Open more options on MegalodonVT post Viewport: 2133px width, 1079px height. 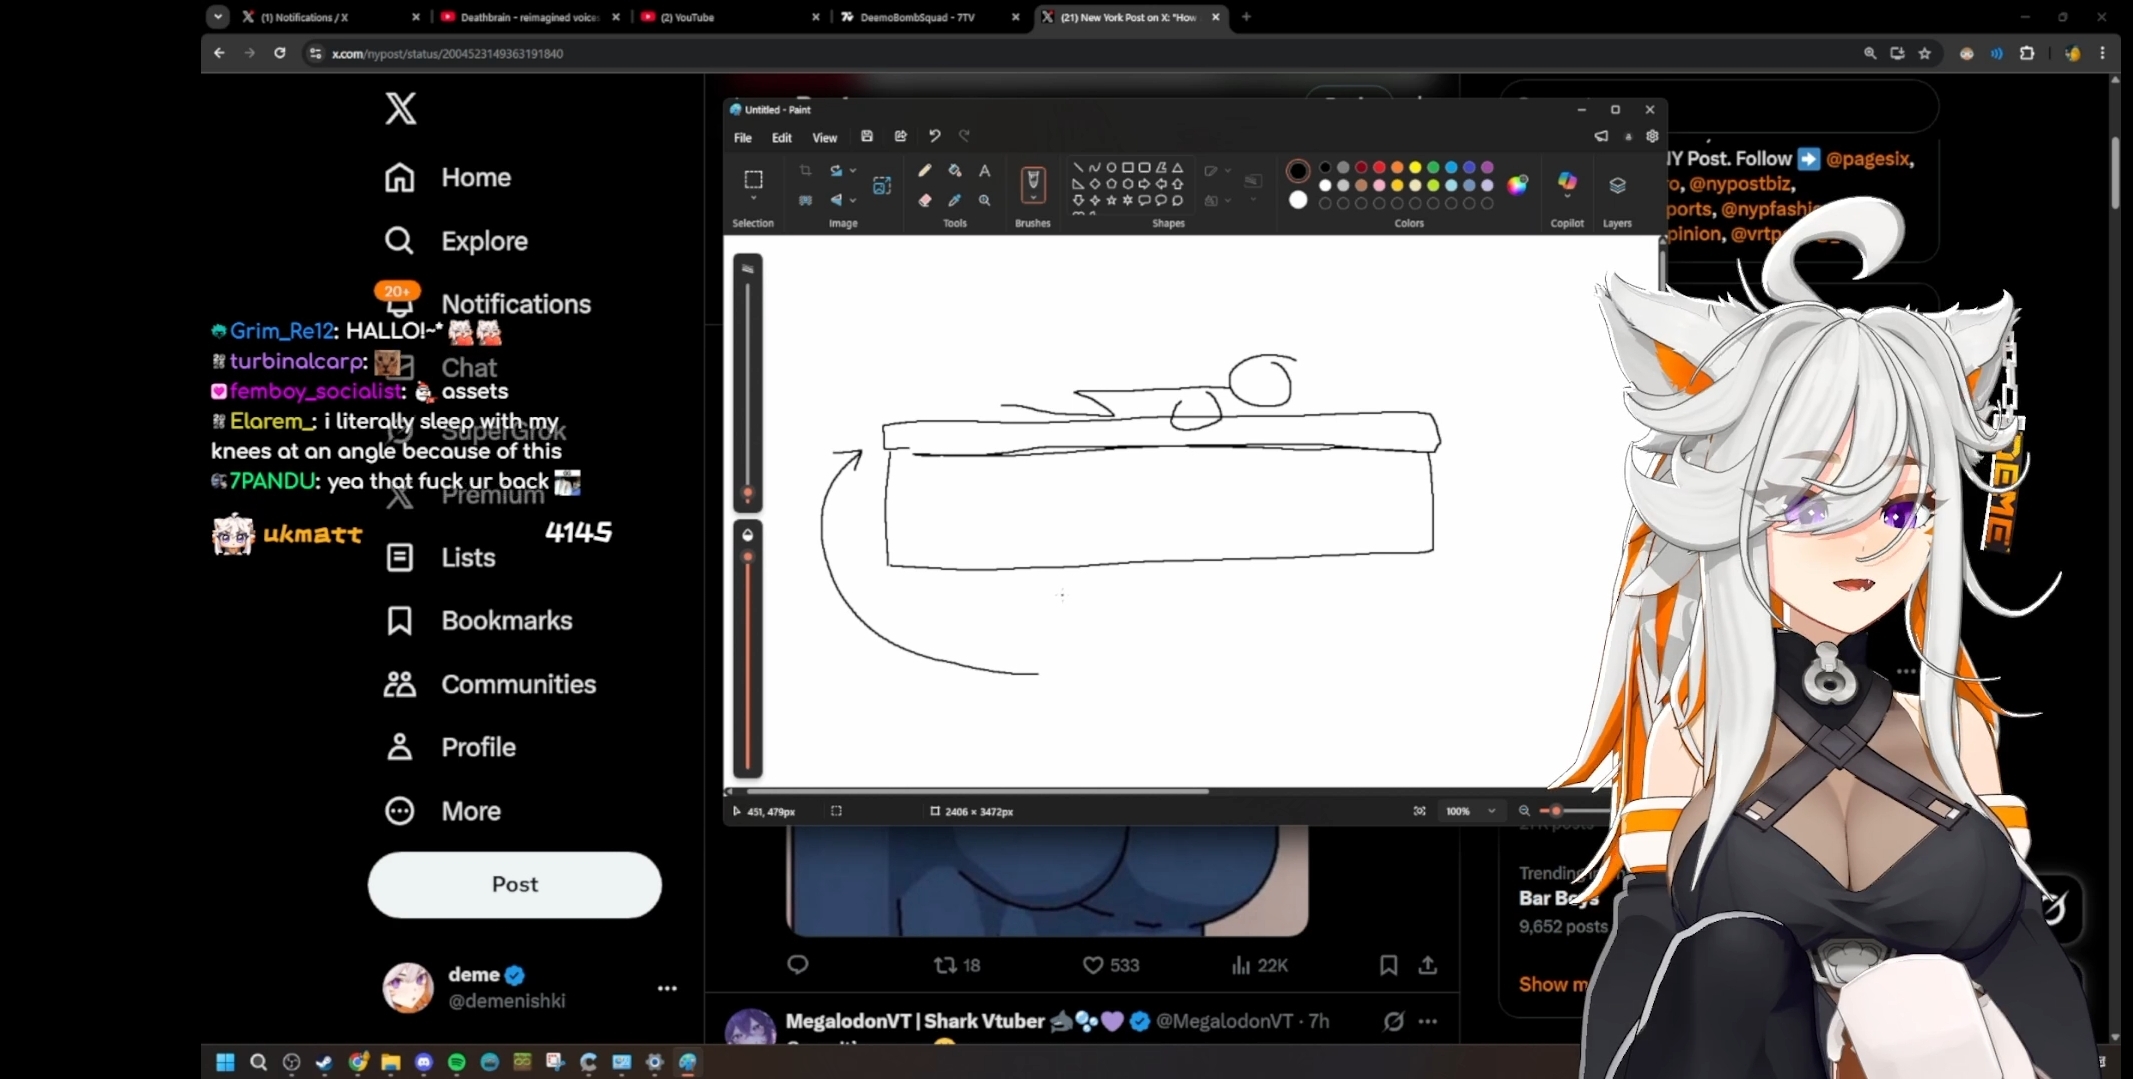coord(1428,1021)
